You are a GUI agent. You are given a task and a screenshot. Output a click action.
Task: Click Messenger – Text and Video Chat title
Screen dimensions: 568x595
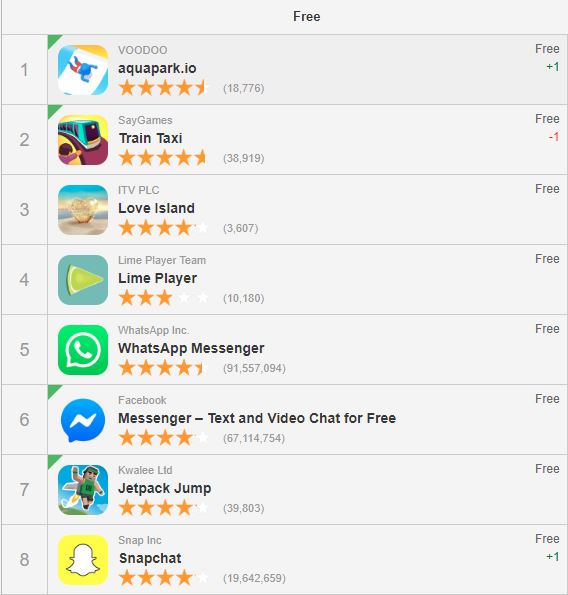[x=257, y=418]
